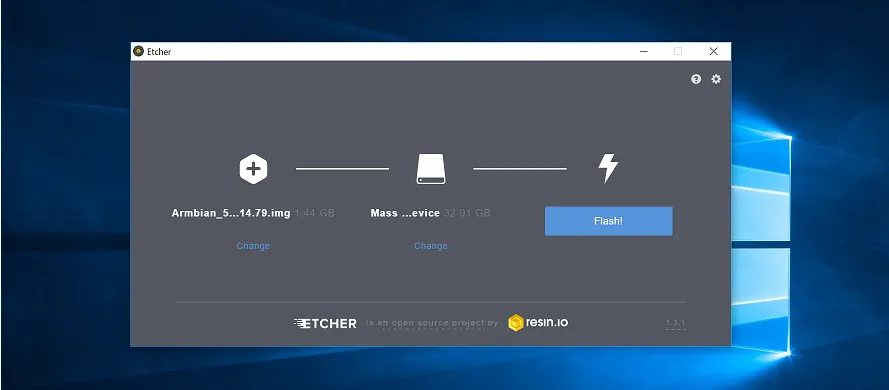Click the drive icon in the middle
Viewport: 889px width, 390px height.
coord(431,169)
